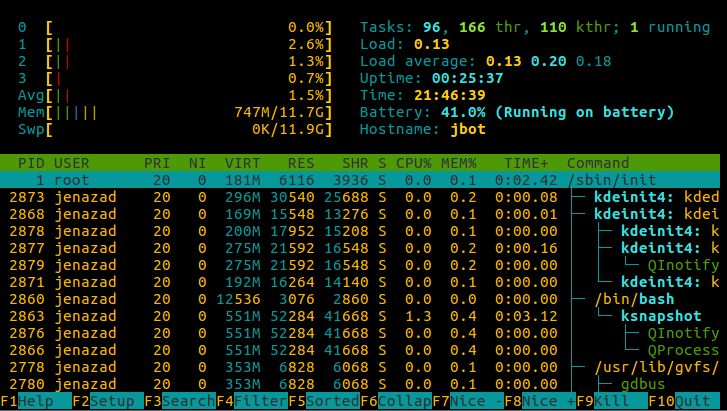Click the CPU 3 meter bar
Viewport: 727px width, 411px height.
point(175,78)
